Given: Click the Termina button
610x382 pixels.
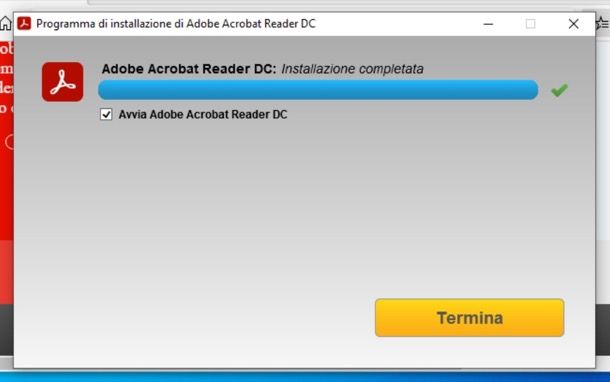Looking at the screenshot, I should click(x=469, y=317).
